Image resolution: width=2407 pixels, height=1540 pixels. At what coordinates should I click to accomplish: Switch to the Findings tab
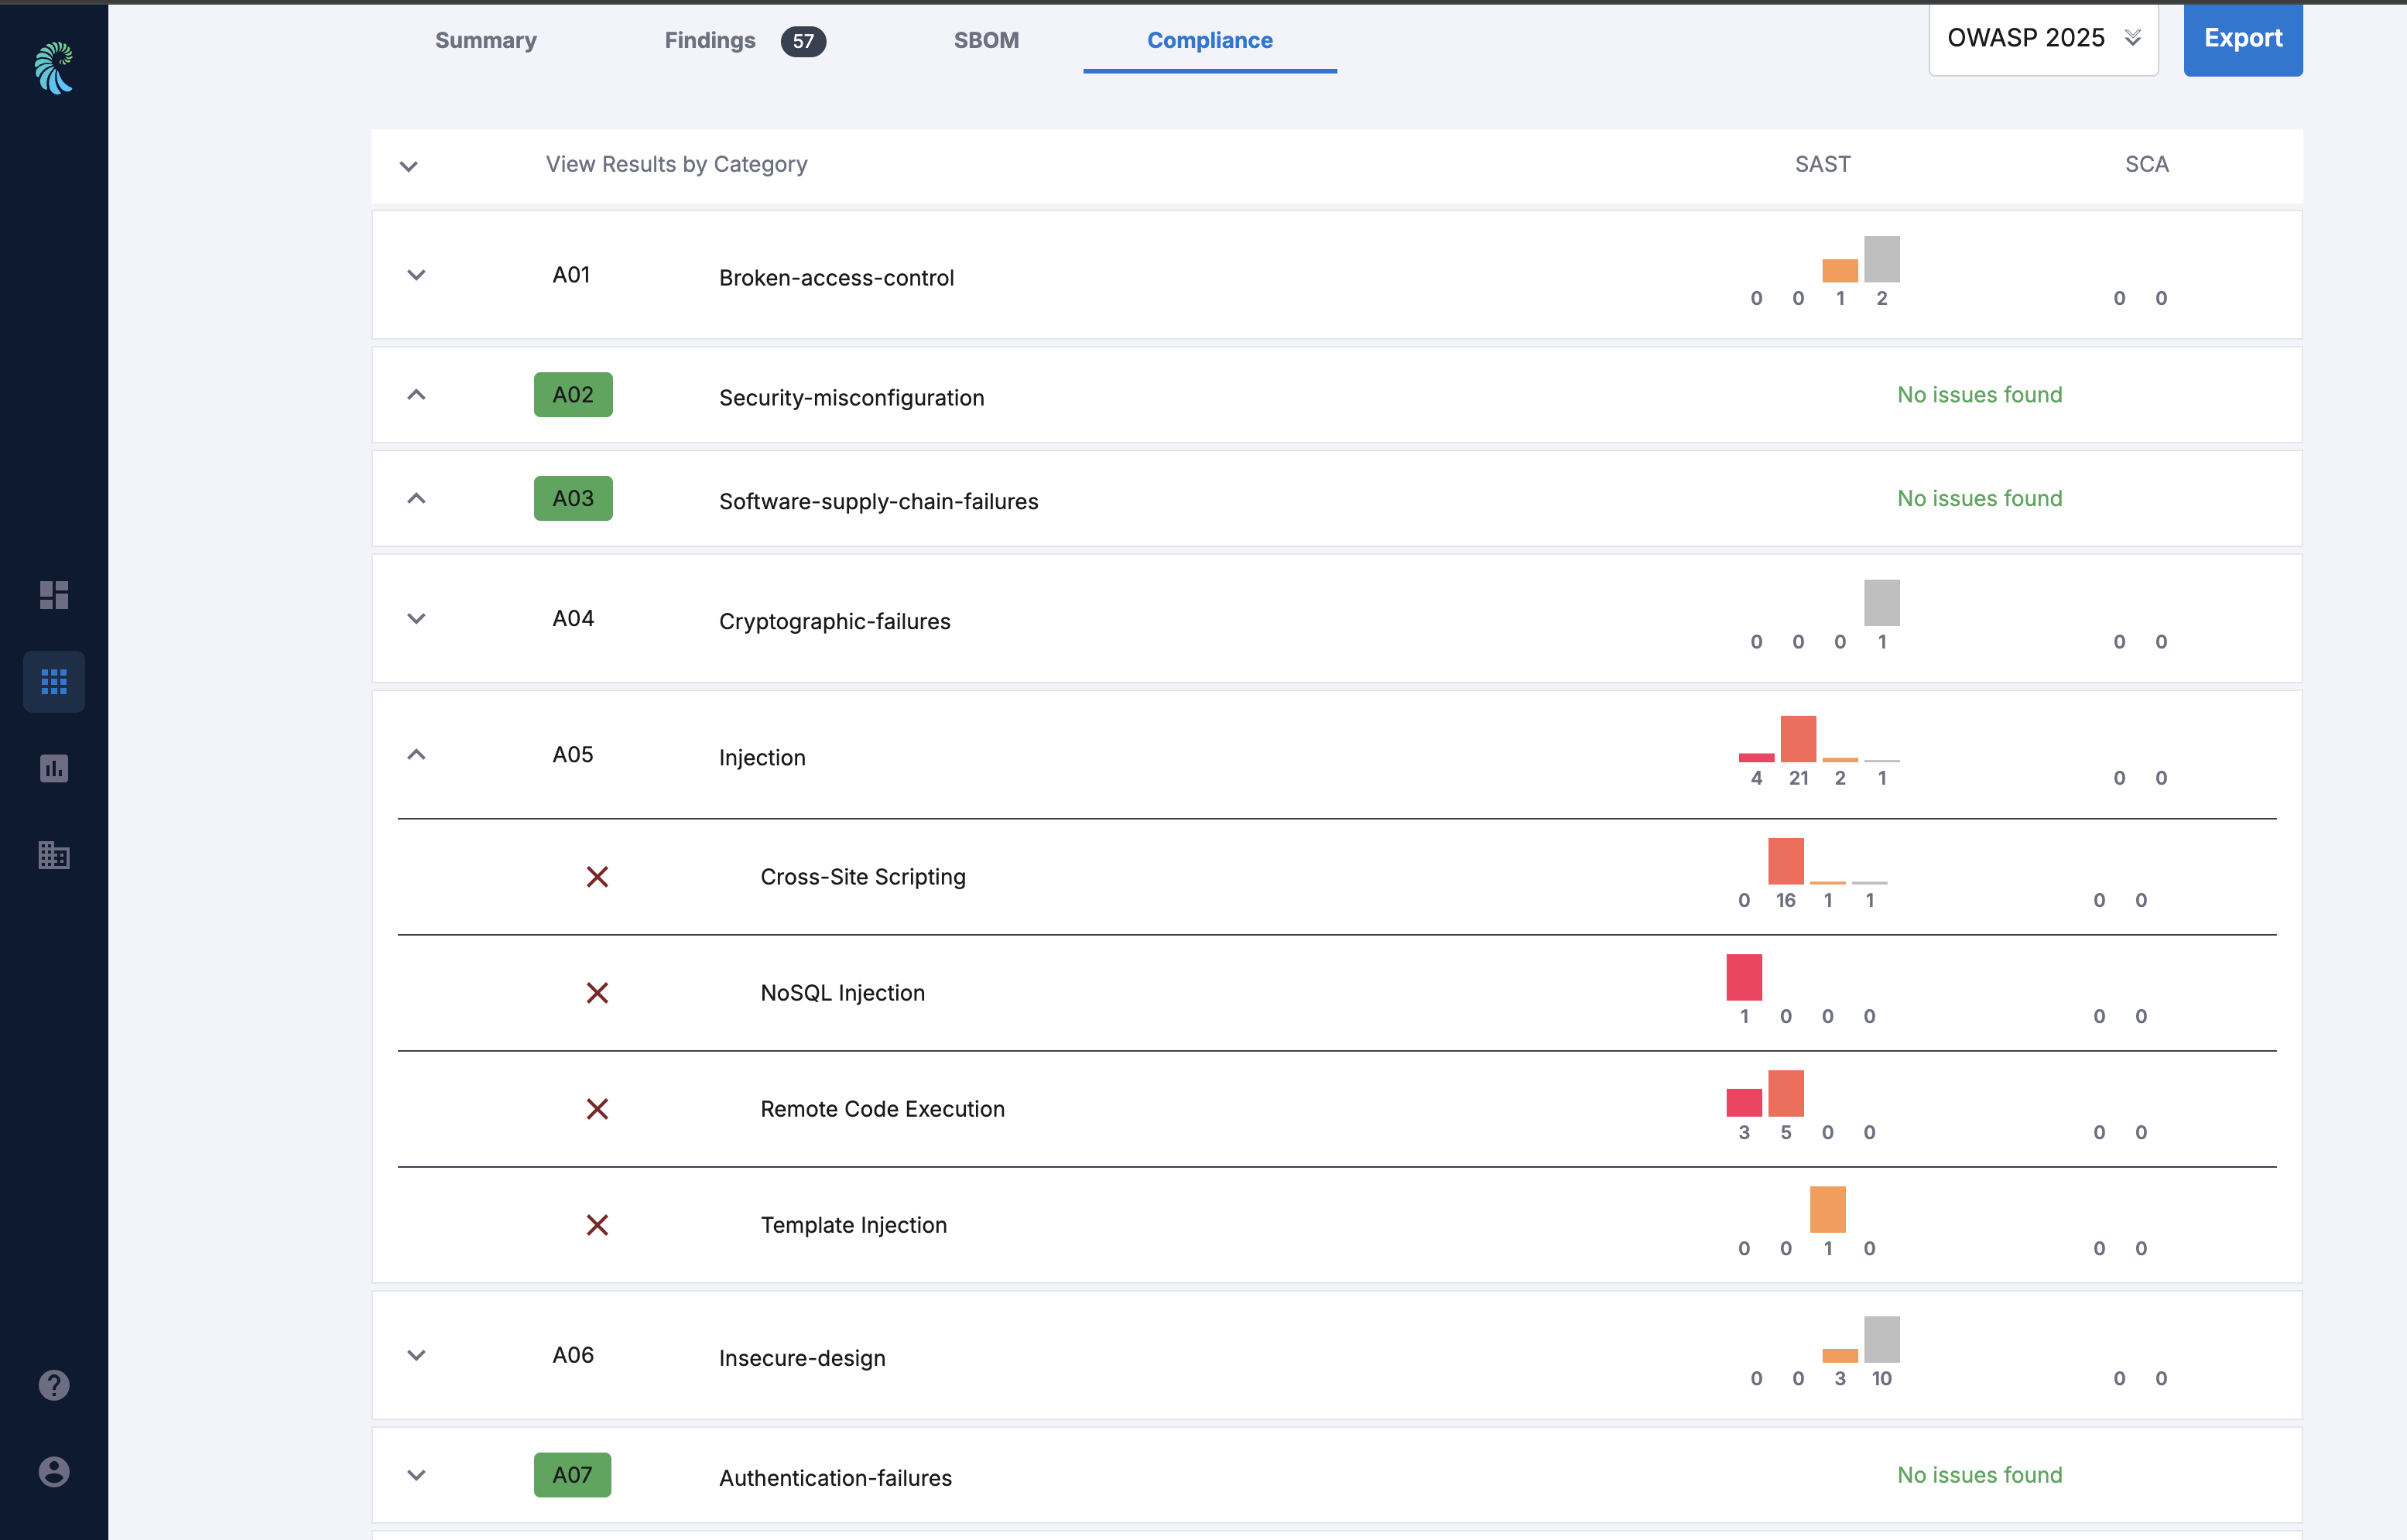[x=710, y=40]
